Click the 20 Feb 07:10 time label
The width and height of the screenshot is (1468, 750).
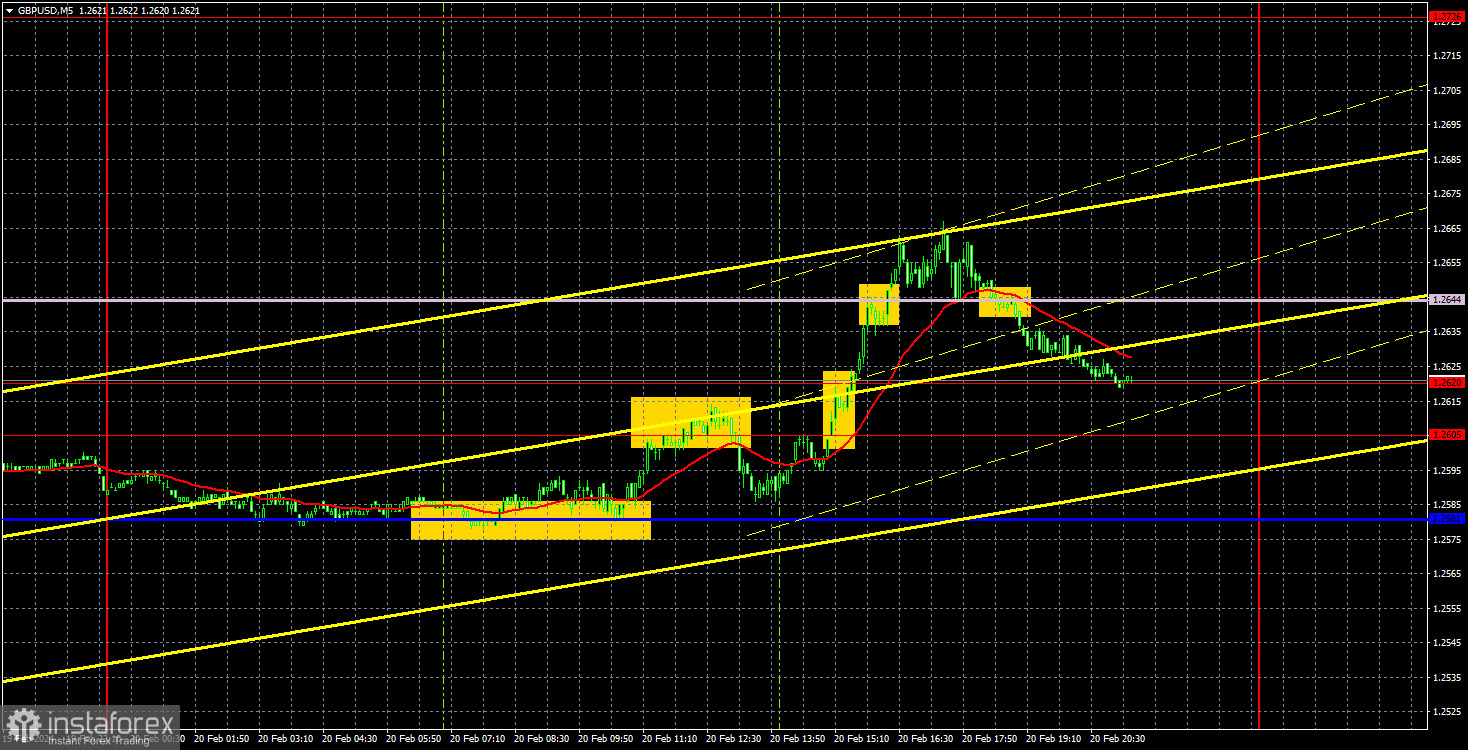point(476,739)
